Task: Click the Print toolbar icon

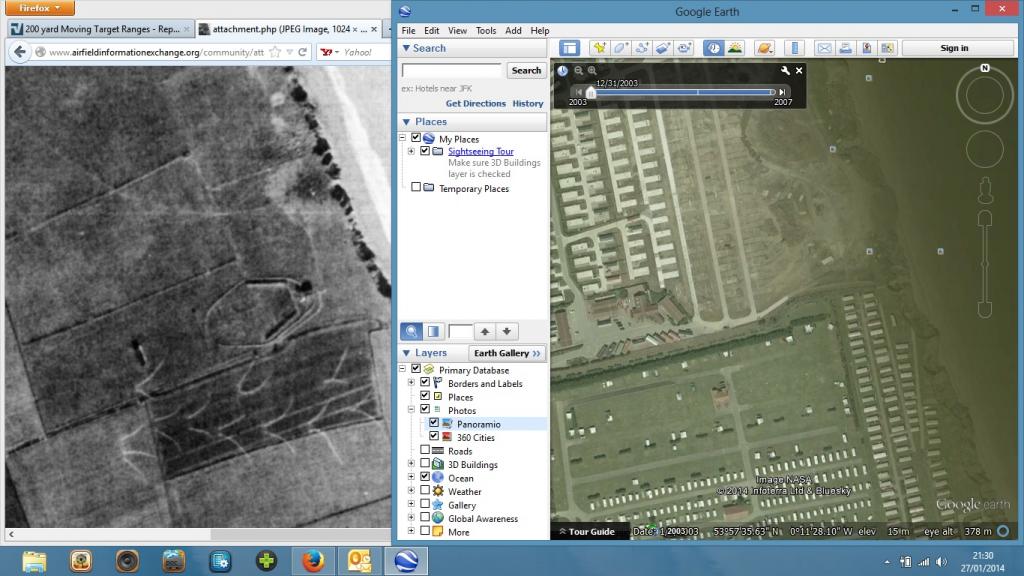Action: [x=846, y=48]
